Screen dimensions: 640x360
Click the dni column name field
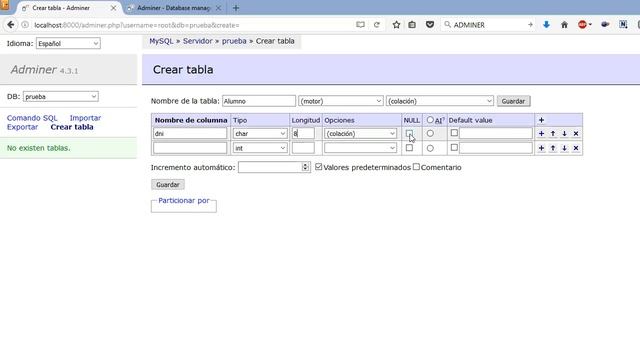190,133
